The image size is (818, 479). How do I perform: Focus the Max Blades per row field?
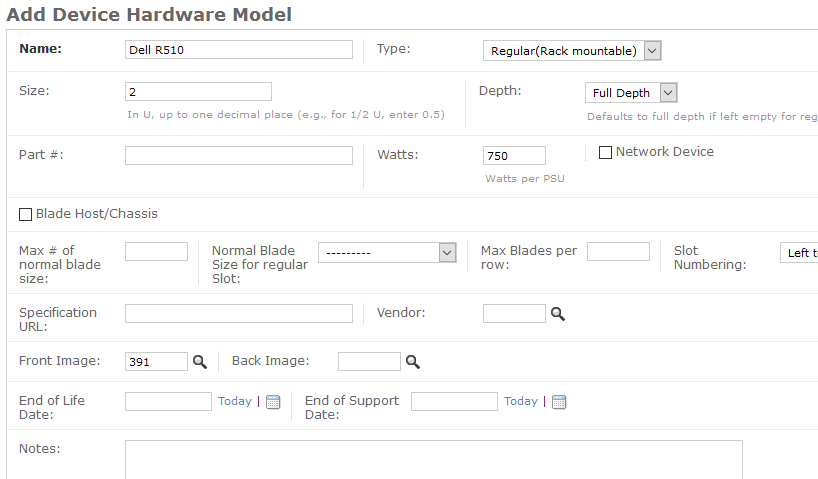click(x=618, y=252)
